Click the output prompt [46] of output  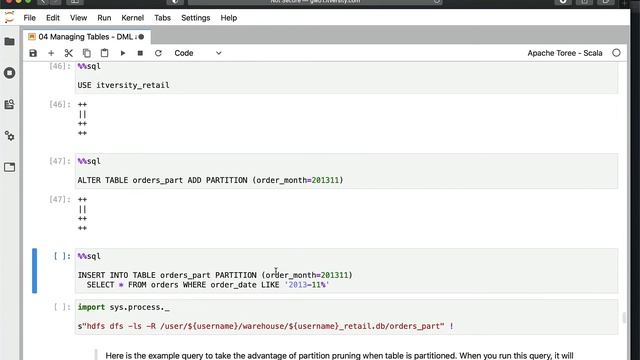(x=60, y=104)
